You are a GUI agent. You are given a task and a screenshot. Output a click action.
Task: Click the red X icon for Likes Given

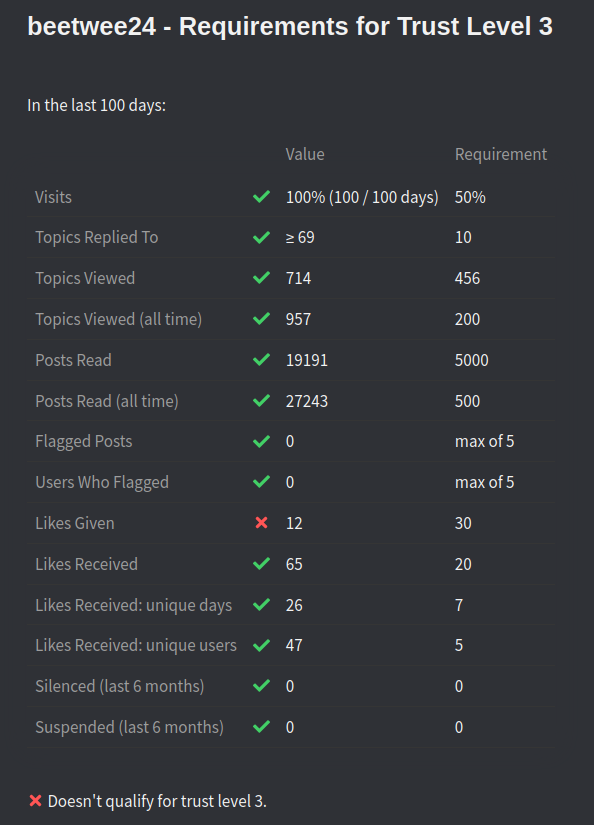[261, 522]
